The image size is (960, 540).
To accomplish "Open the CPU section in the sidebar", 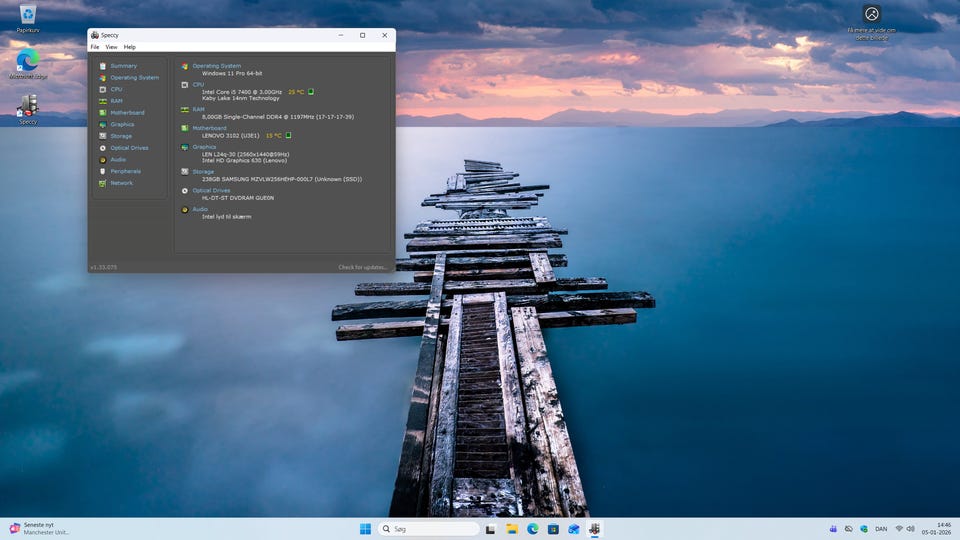I will pyautogui.click(x=116, y=89).
